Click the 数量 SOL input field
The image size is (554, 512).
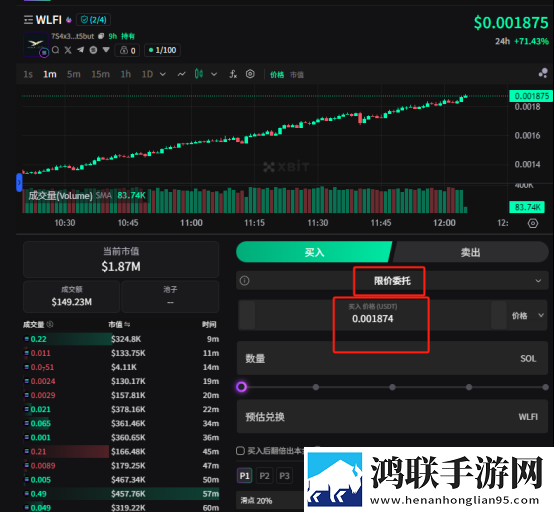click(392, 358)
